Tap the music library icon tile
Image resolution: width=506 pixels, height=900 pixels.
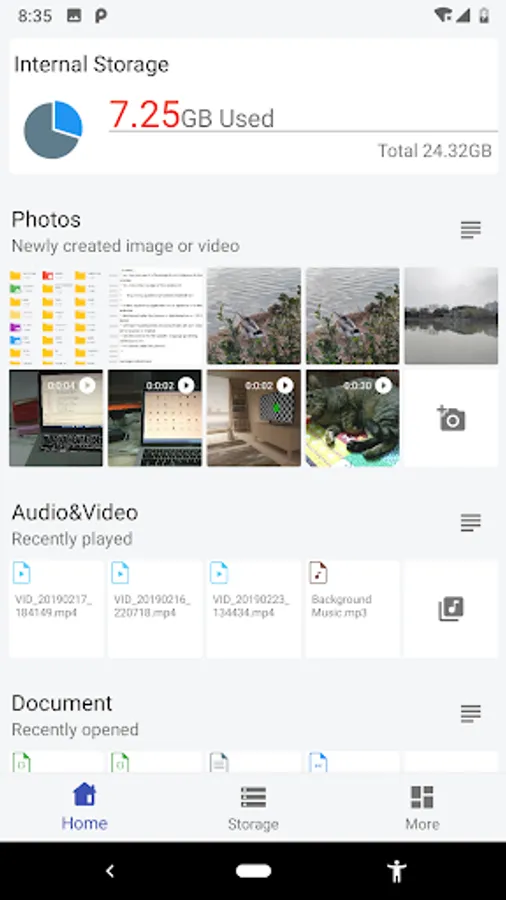(x=451, y=609)
